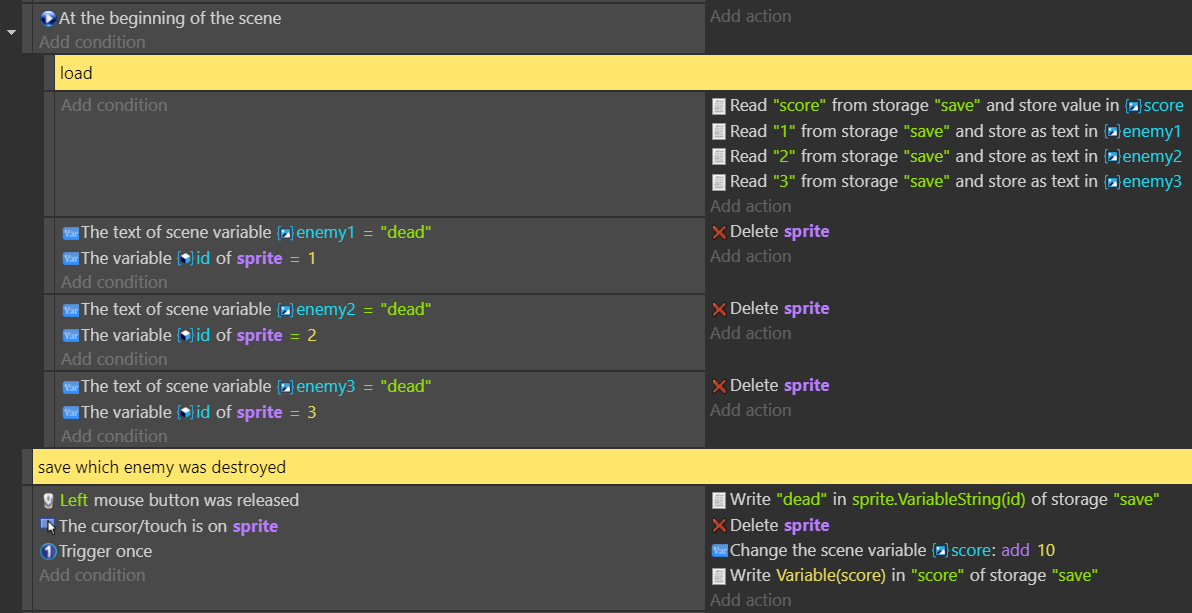Select the 'load' comment block
This screenshot has width=1192, height=613.
tap(623, 73)
